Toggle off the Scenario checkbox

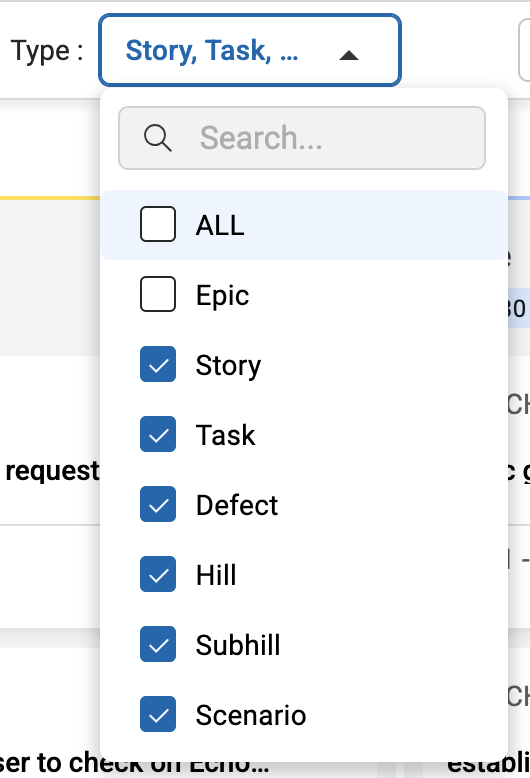coord(158,714)
